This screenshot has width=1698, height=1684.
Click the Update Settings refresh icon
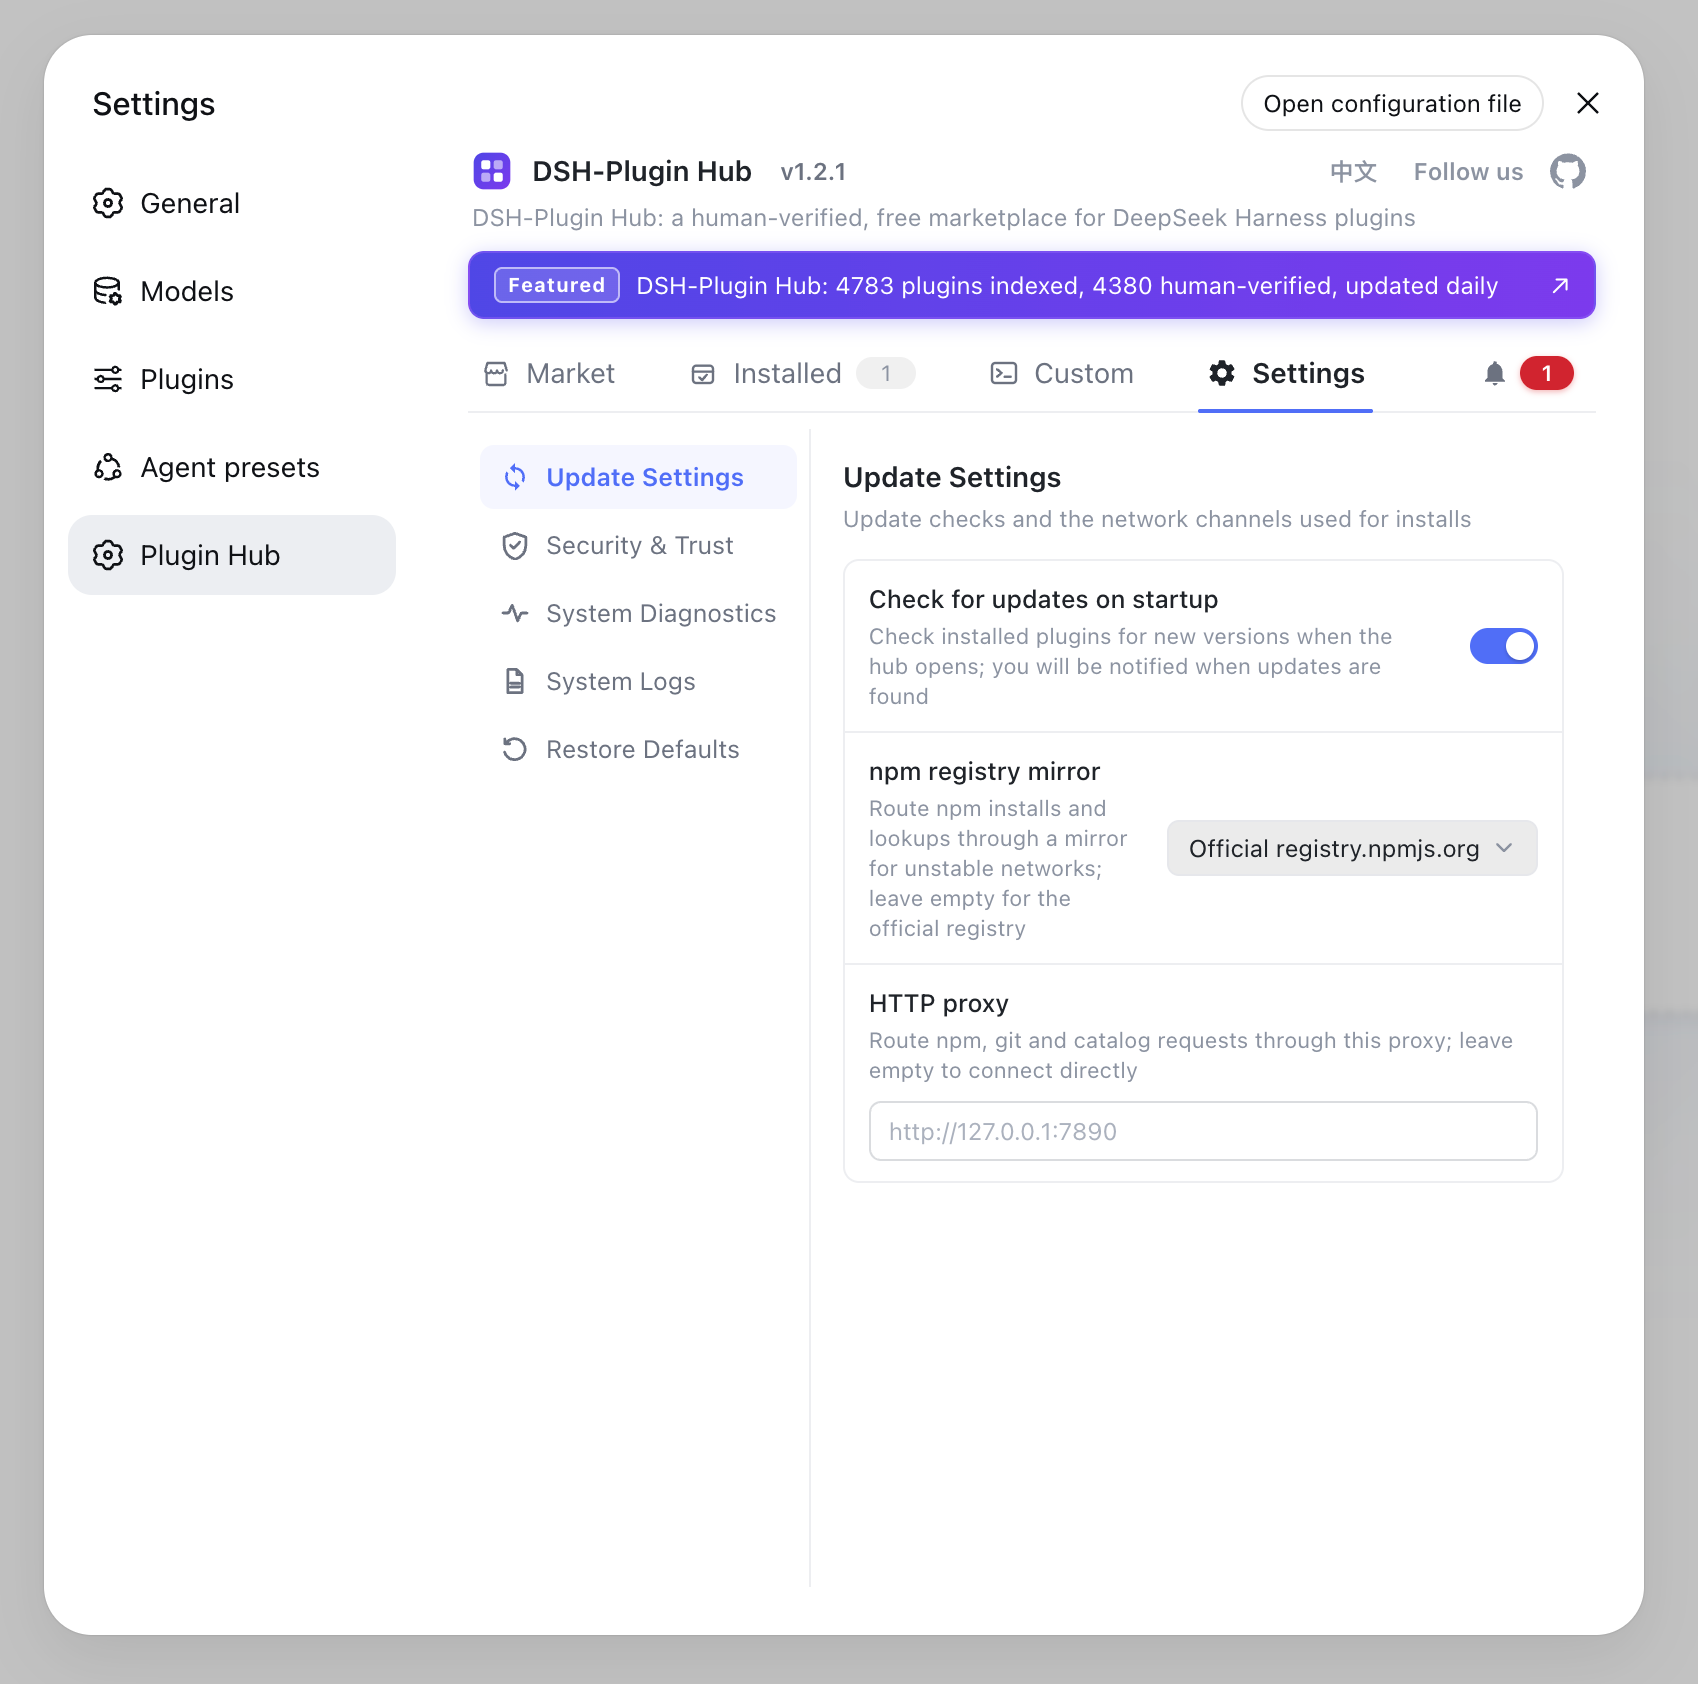[x=515, y=477]
